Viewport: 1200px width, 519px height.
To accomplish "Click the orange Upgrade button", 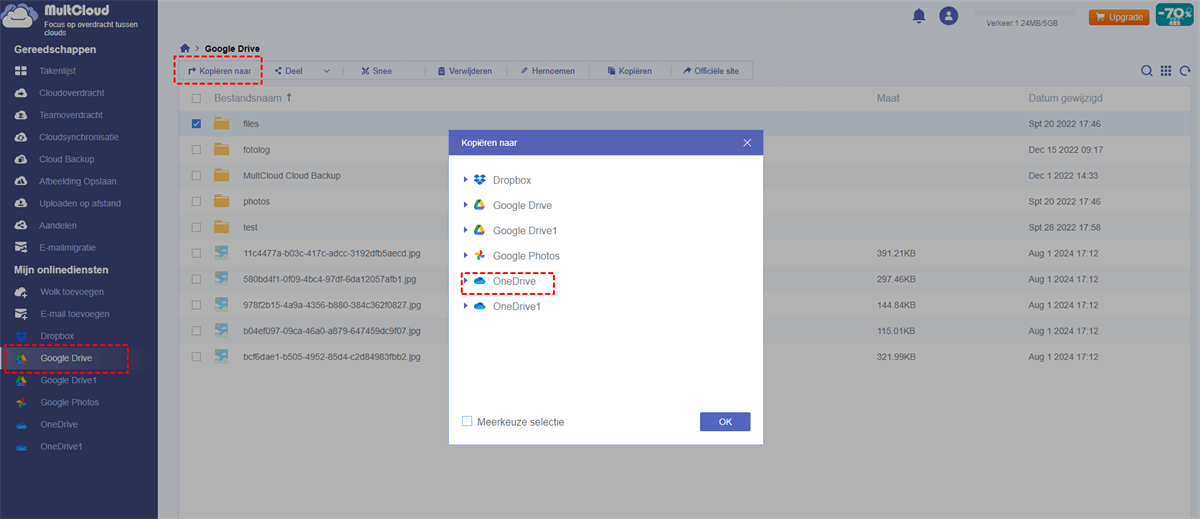I will (1119, 17).
